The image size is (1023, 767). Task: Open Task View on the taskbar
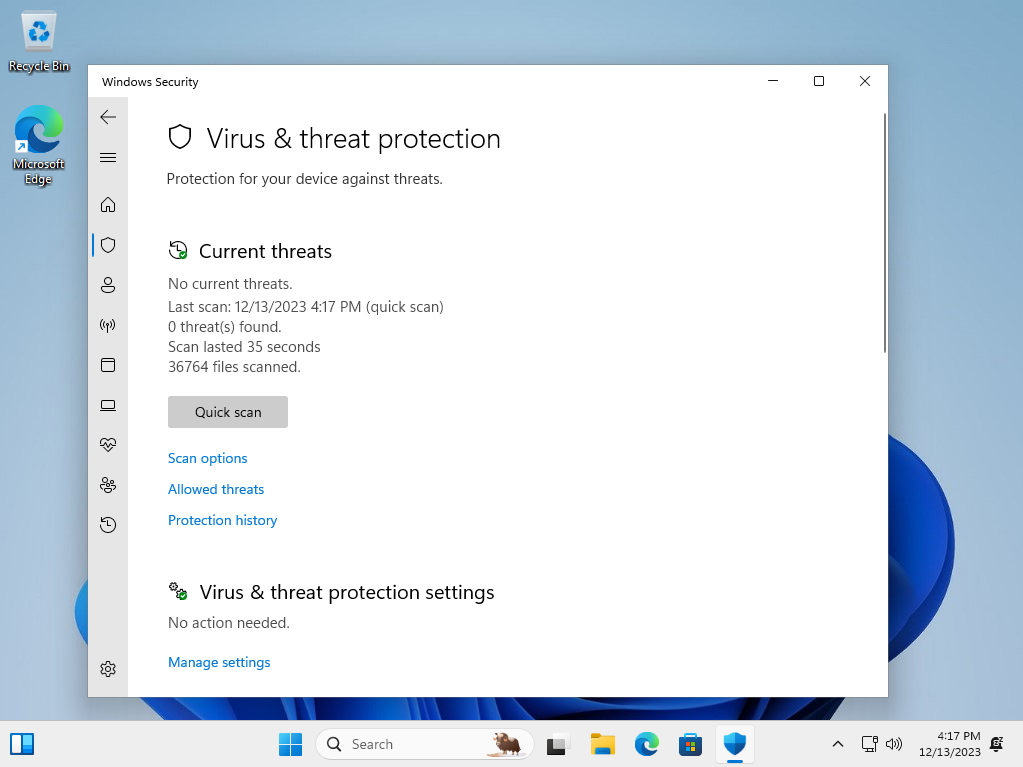[x=558, y=744]
